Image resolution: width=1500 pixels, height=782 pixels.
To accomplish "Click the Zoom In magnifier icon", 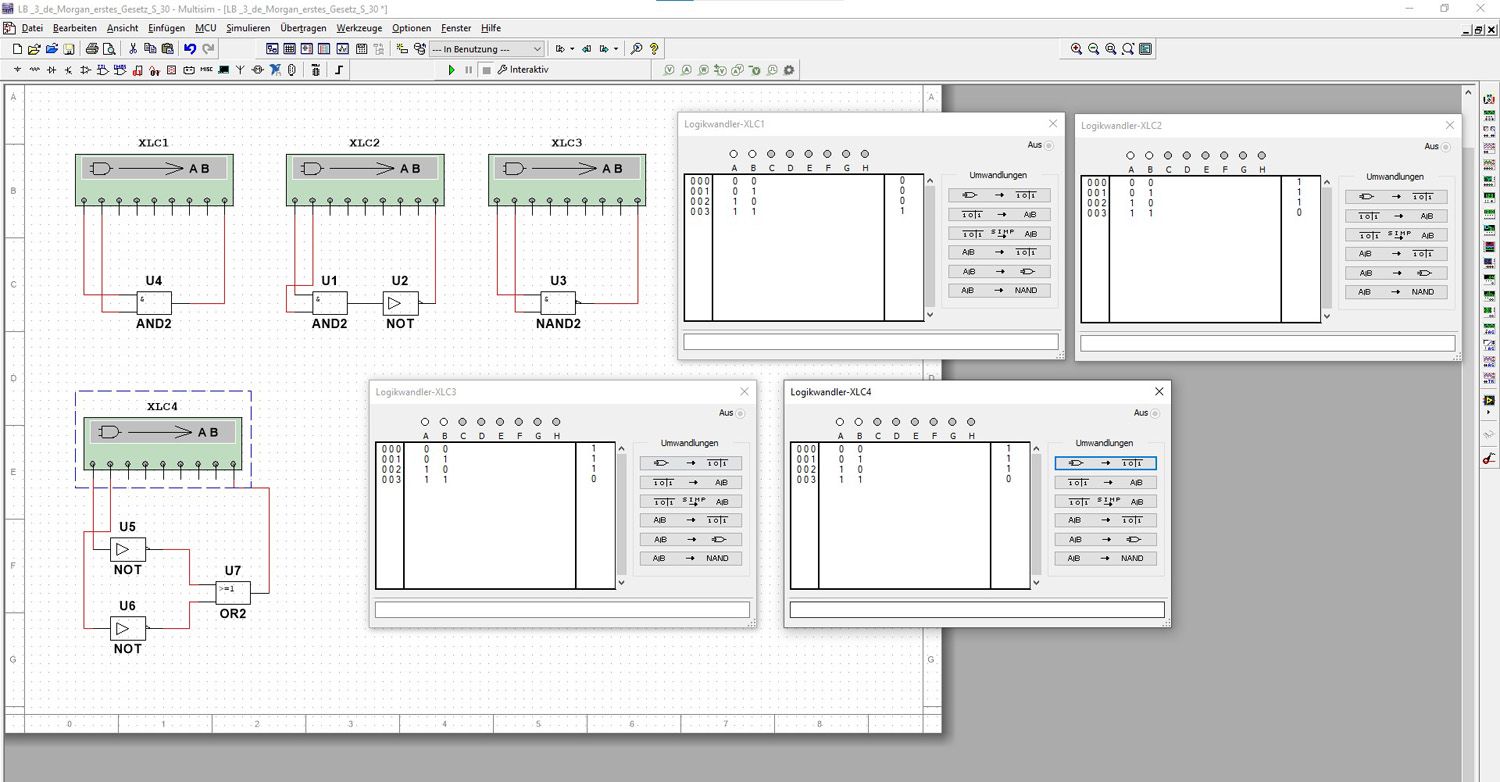I will click(x=1076, y=49).
